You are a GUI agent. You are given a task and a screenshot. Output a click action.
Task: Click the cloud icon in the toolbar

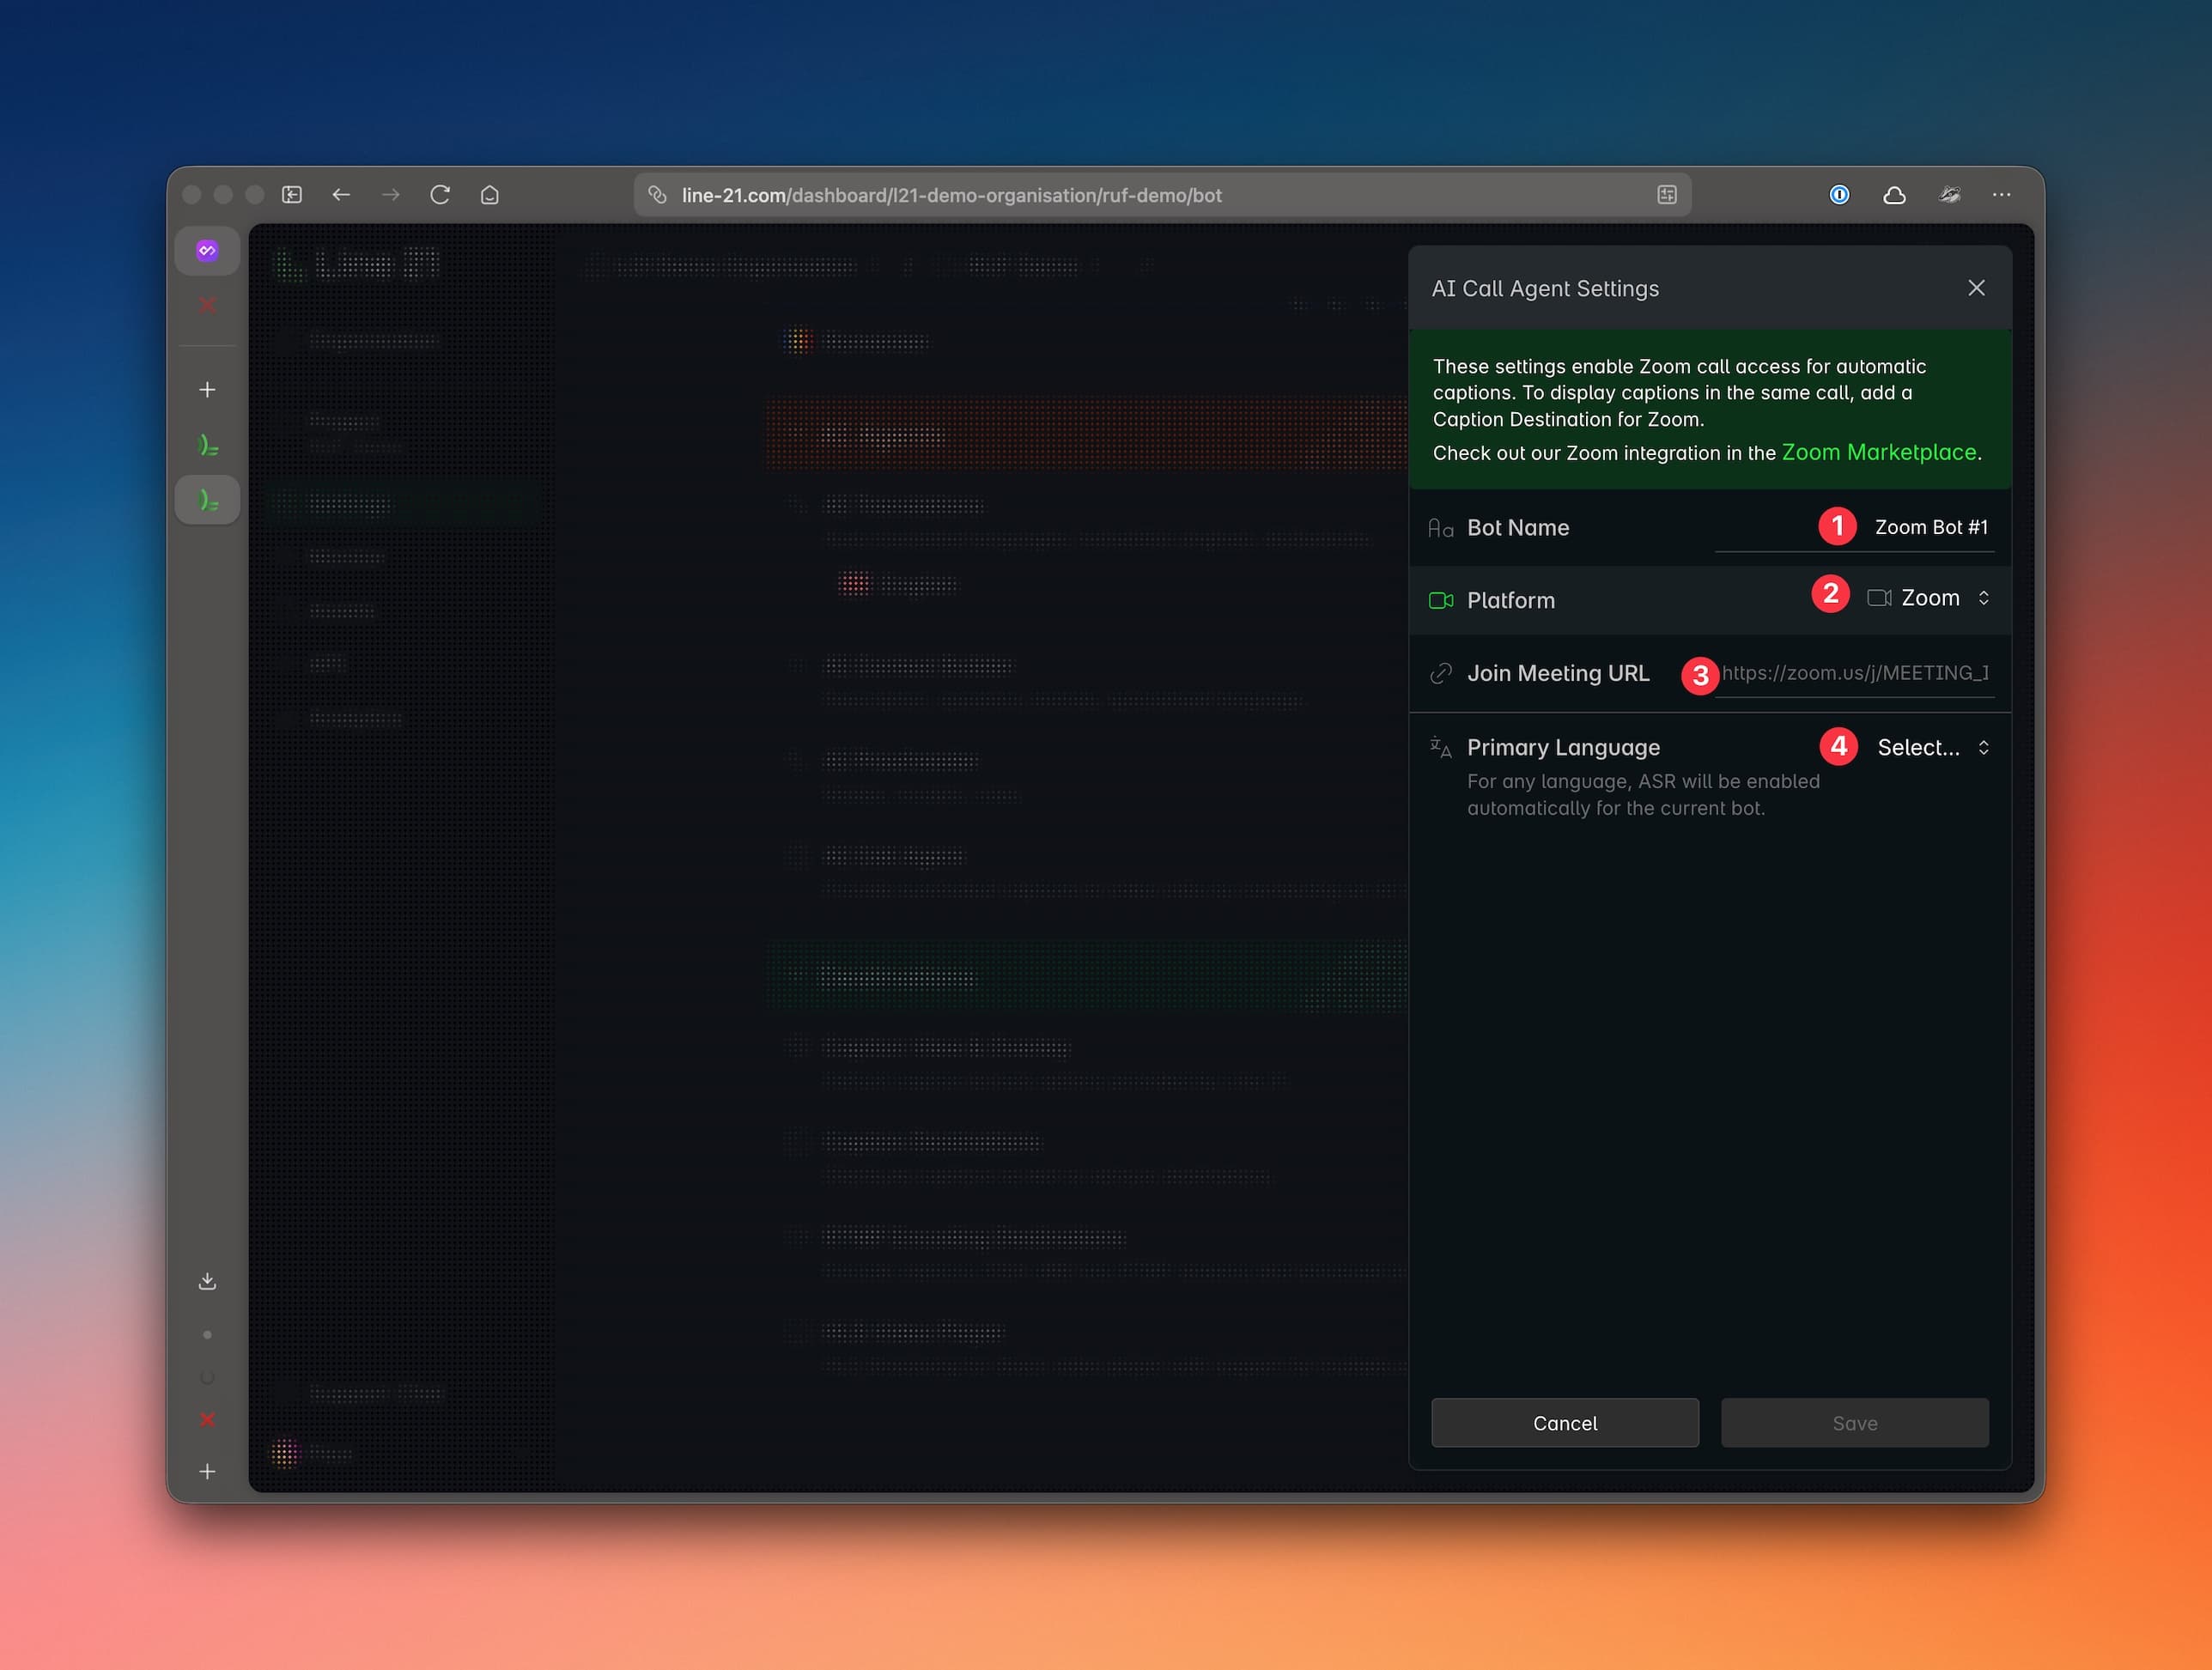point(1894,195)
